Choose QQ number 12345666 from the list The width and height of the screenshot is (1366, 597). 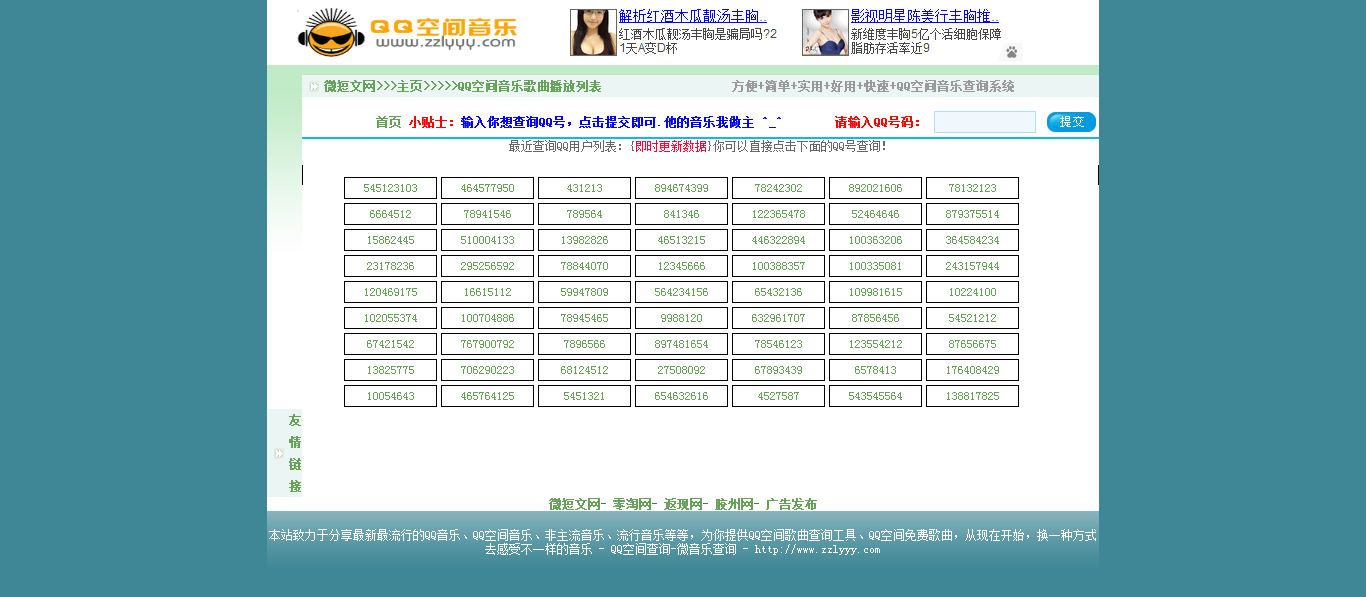tap(681, 266)
